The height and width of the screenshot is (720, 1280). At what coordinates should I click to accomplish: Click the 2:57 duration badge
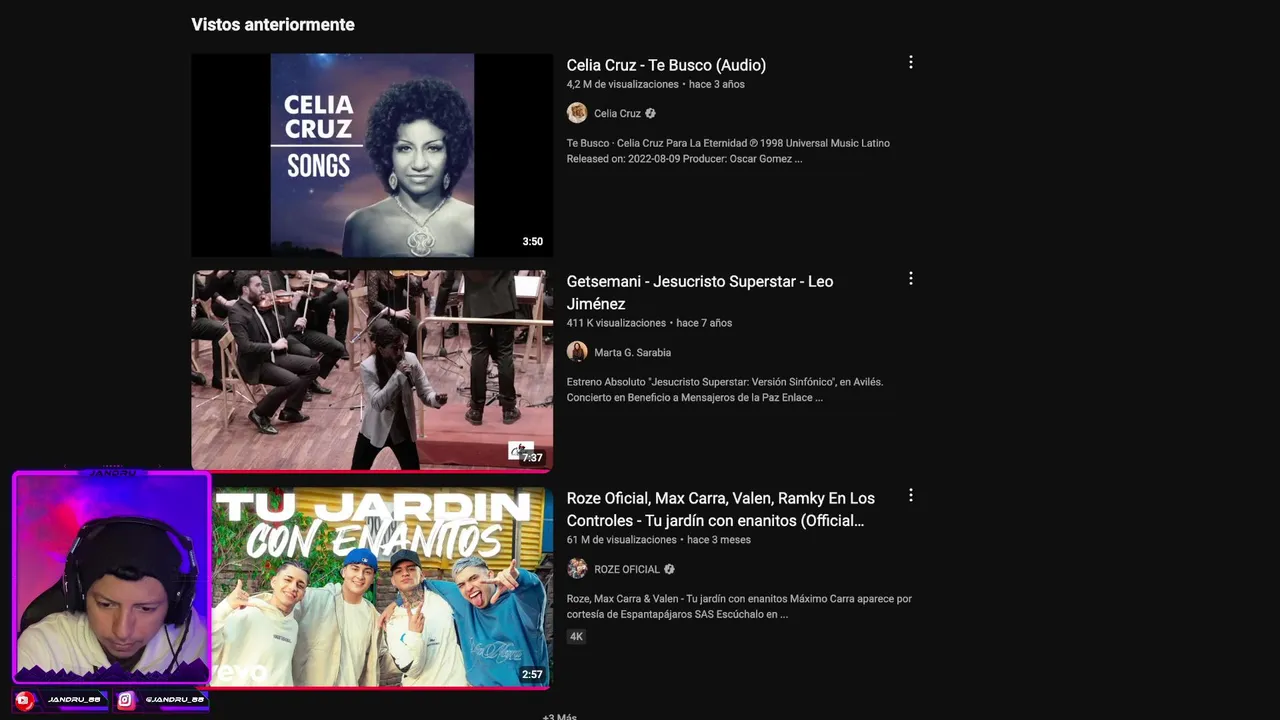click(x=532, y=675)
